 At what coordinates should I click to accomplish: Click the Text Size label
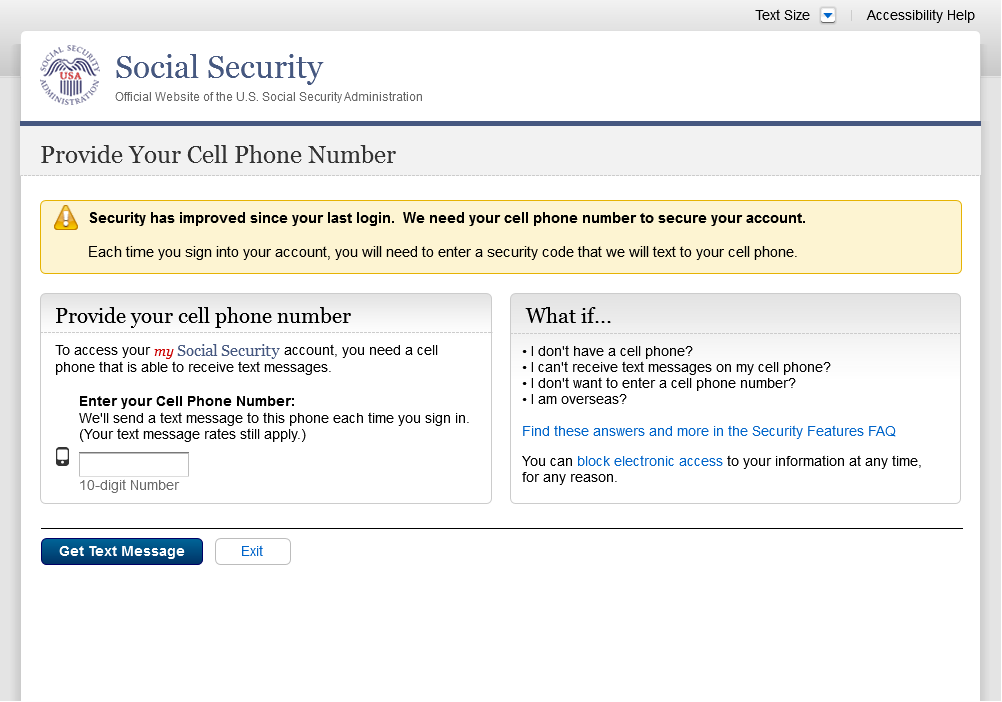(782, 15)
